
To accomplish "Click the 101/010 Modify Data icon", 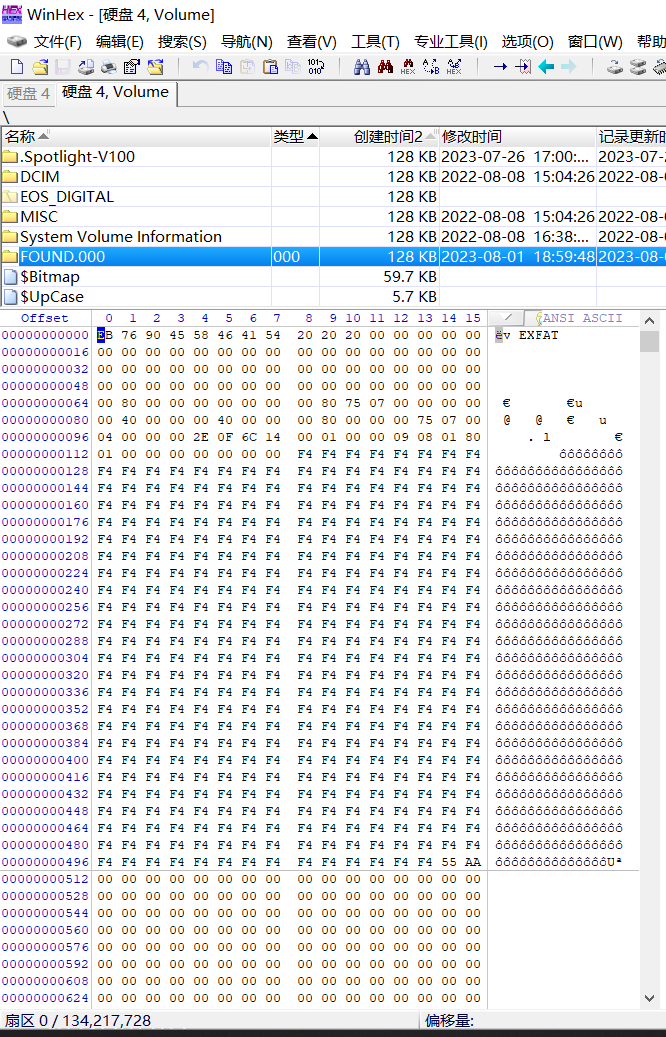I will click(315, 66).
